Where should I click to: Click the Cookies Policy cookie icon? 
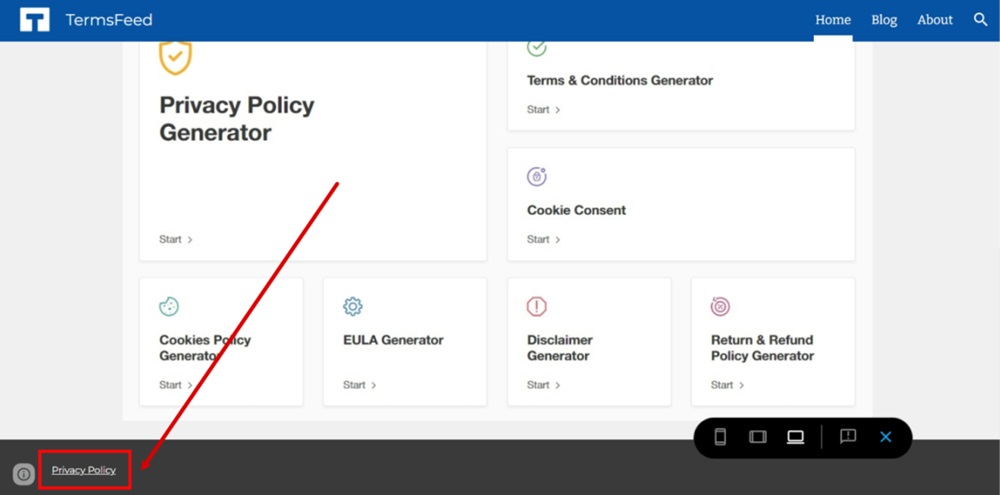(x=169, y=306)
